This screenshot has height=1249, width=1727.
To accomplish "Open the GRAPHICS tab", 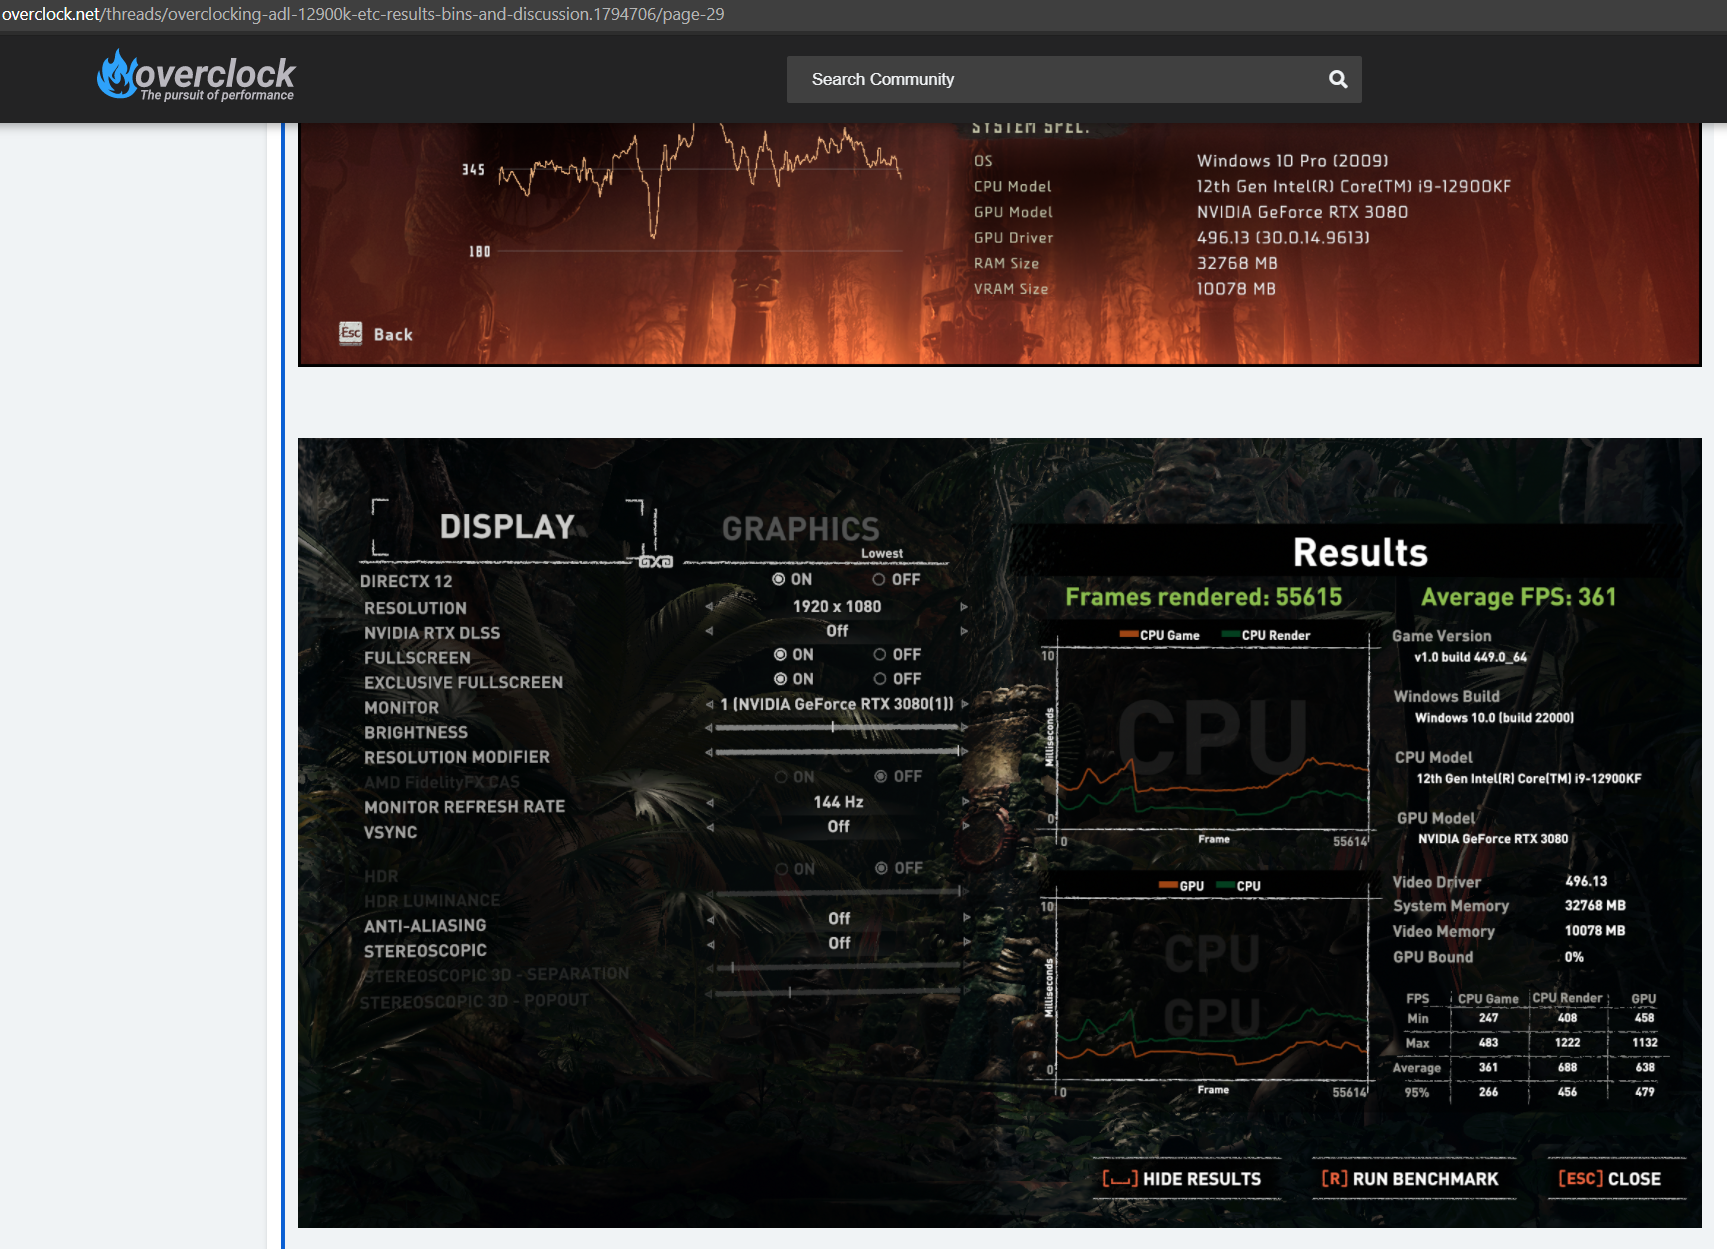I will (x=800, y=529).
